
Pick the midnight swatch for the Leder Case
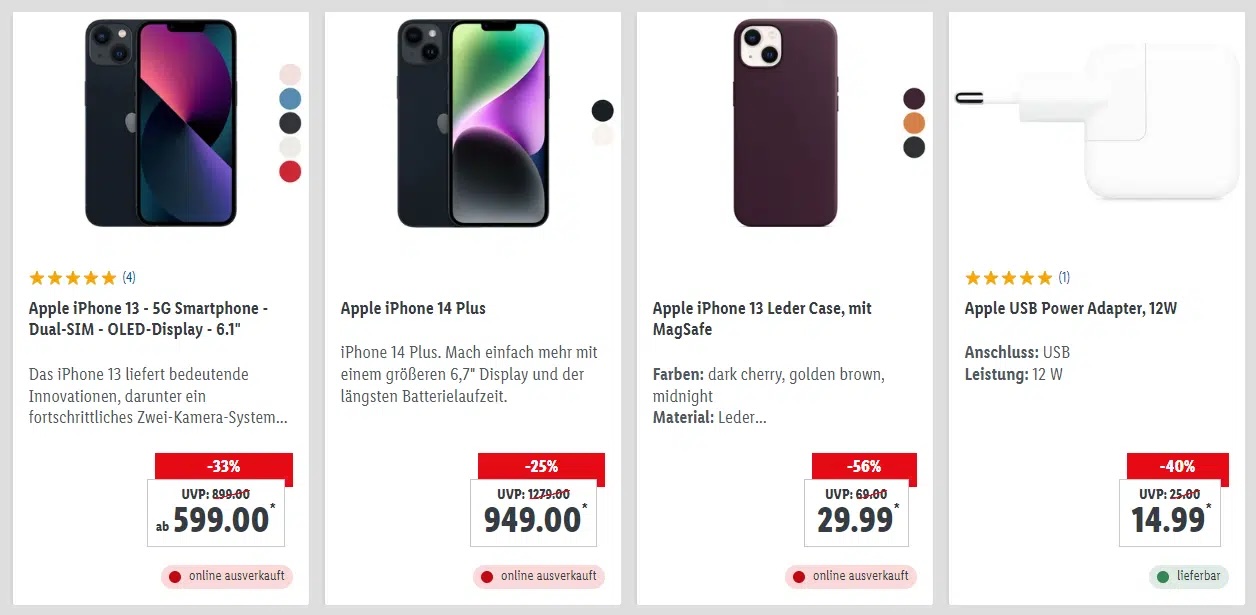pos(914,147)
